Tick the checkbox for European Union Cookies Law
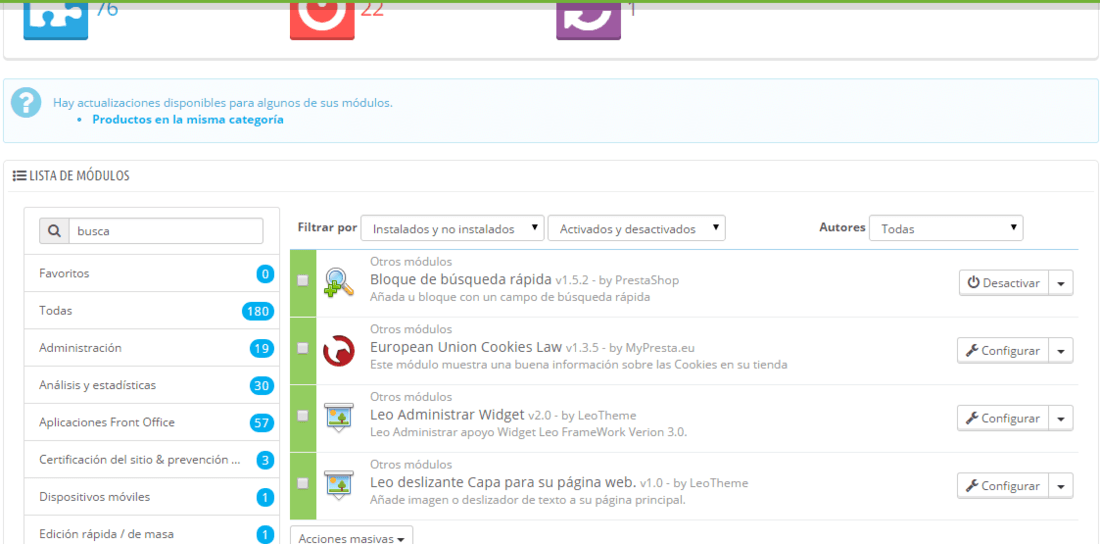Image resolution: width=1100 pixels, height=544 pixels. click(302, 348)
